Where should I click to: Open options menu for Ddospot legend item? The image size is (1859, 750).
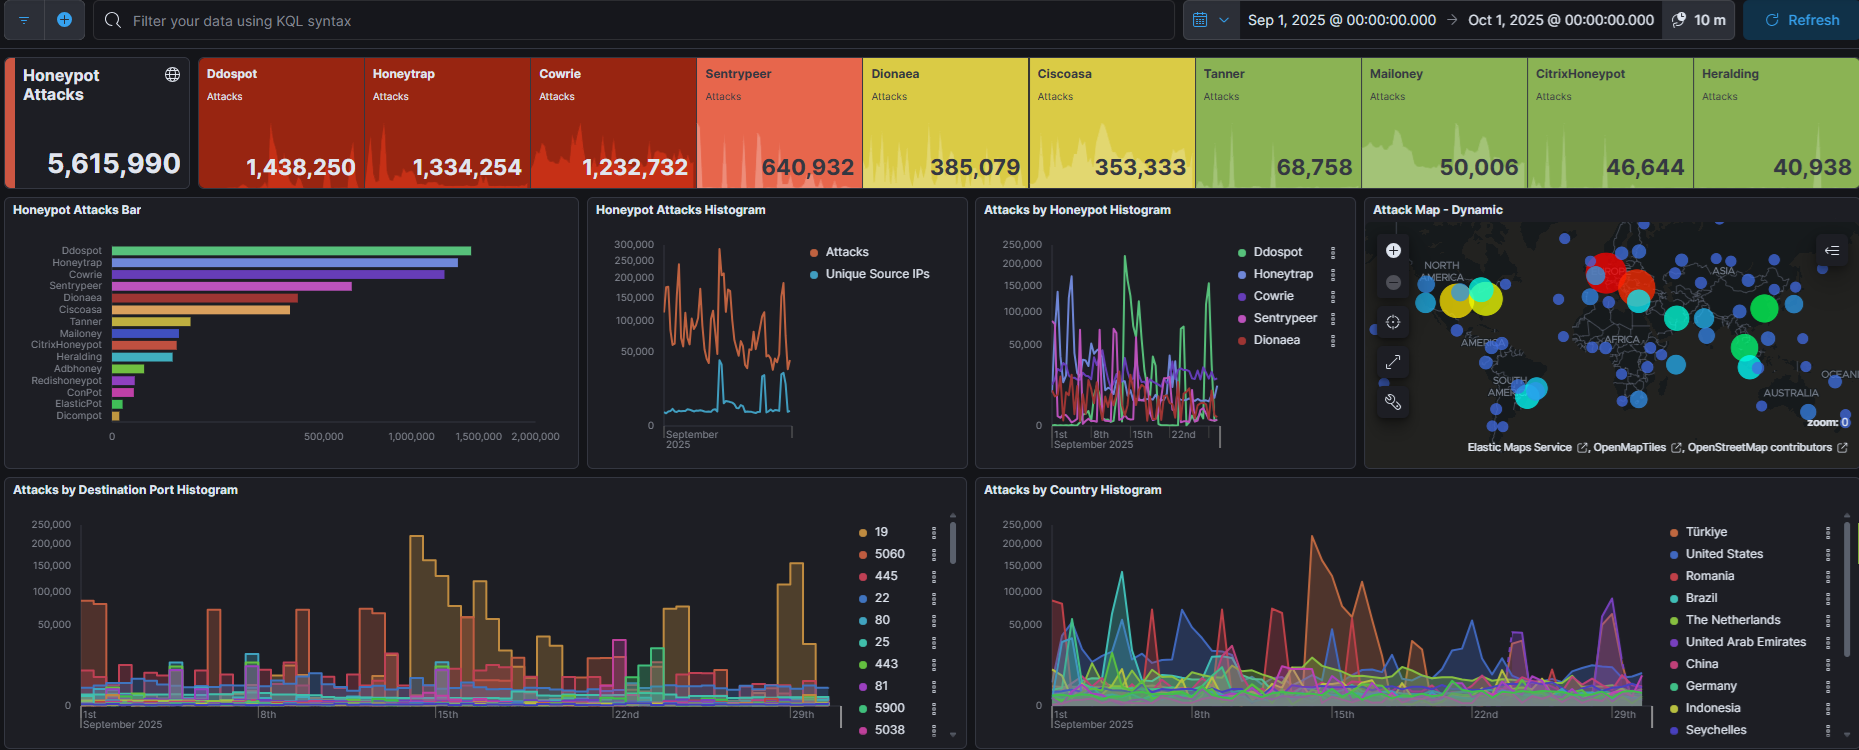tap(1333, 252)
